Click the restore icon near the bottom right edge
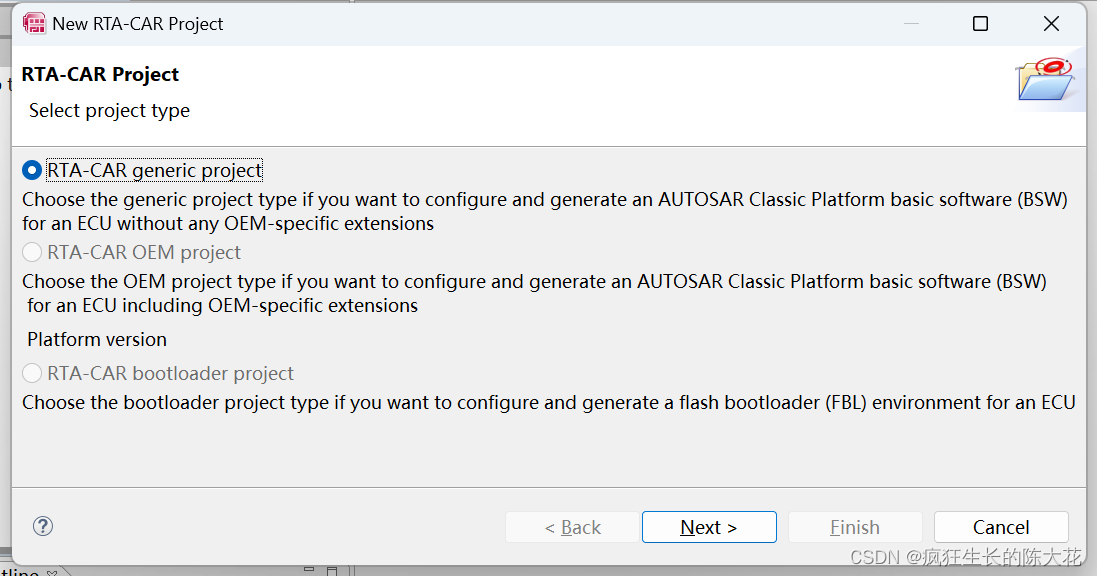This screenshot has height=576, width=1097. (x=332, y=570)
